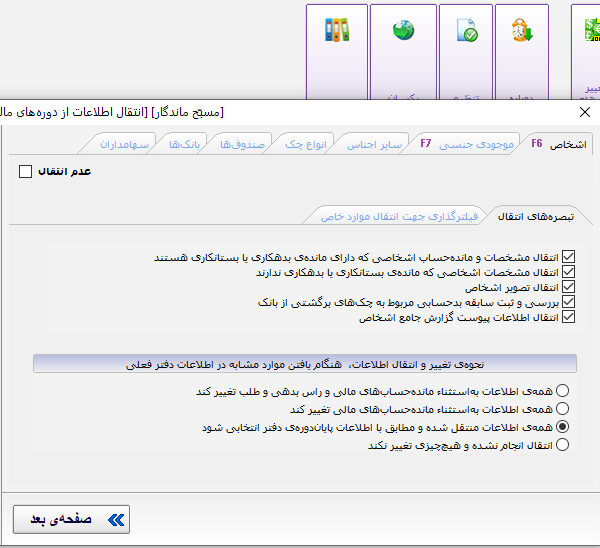Uncheck انتقال تصویر اشخاص checkbox

[570, 287]
